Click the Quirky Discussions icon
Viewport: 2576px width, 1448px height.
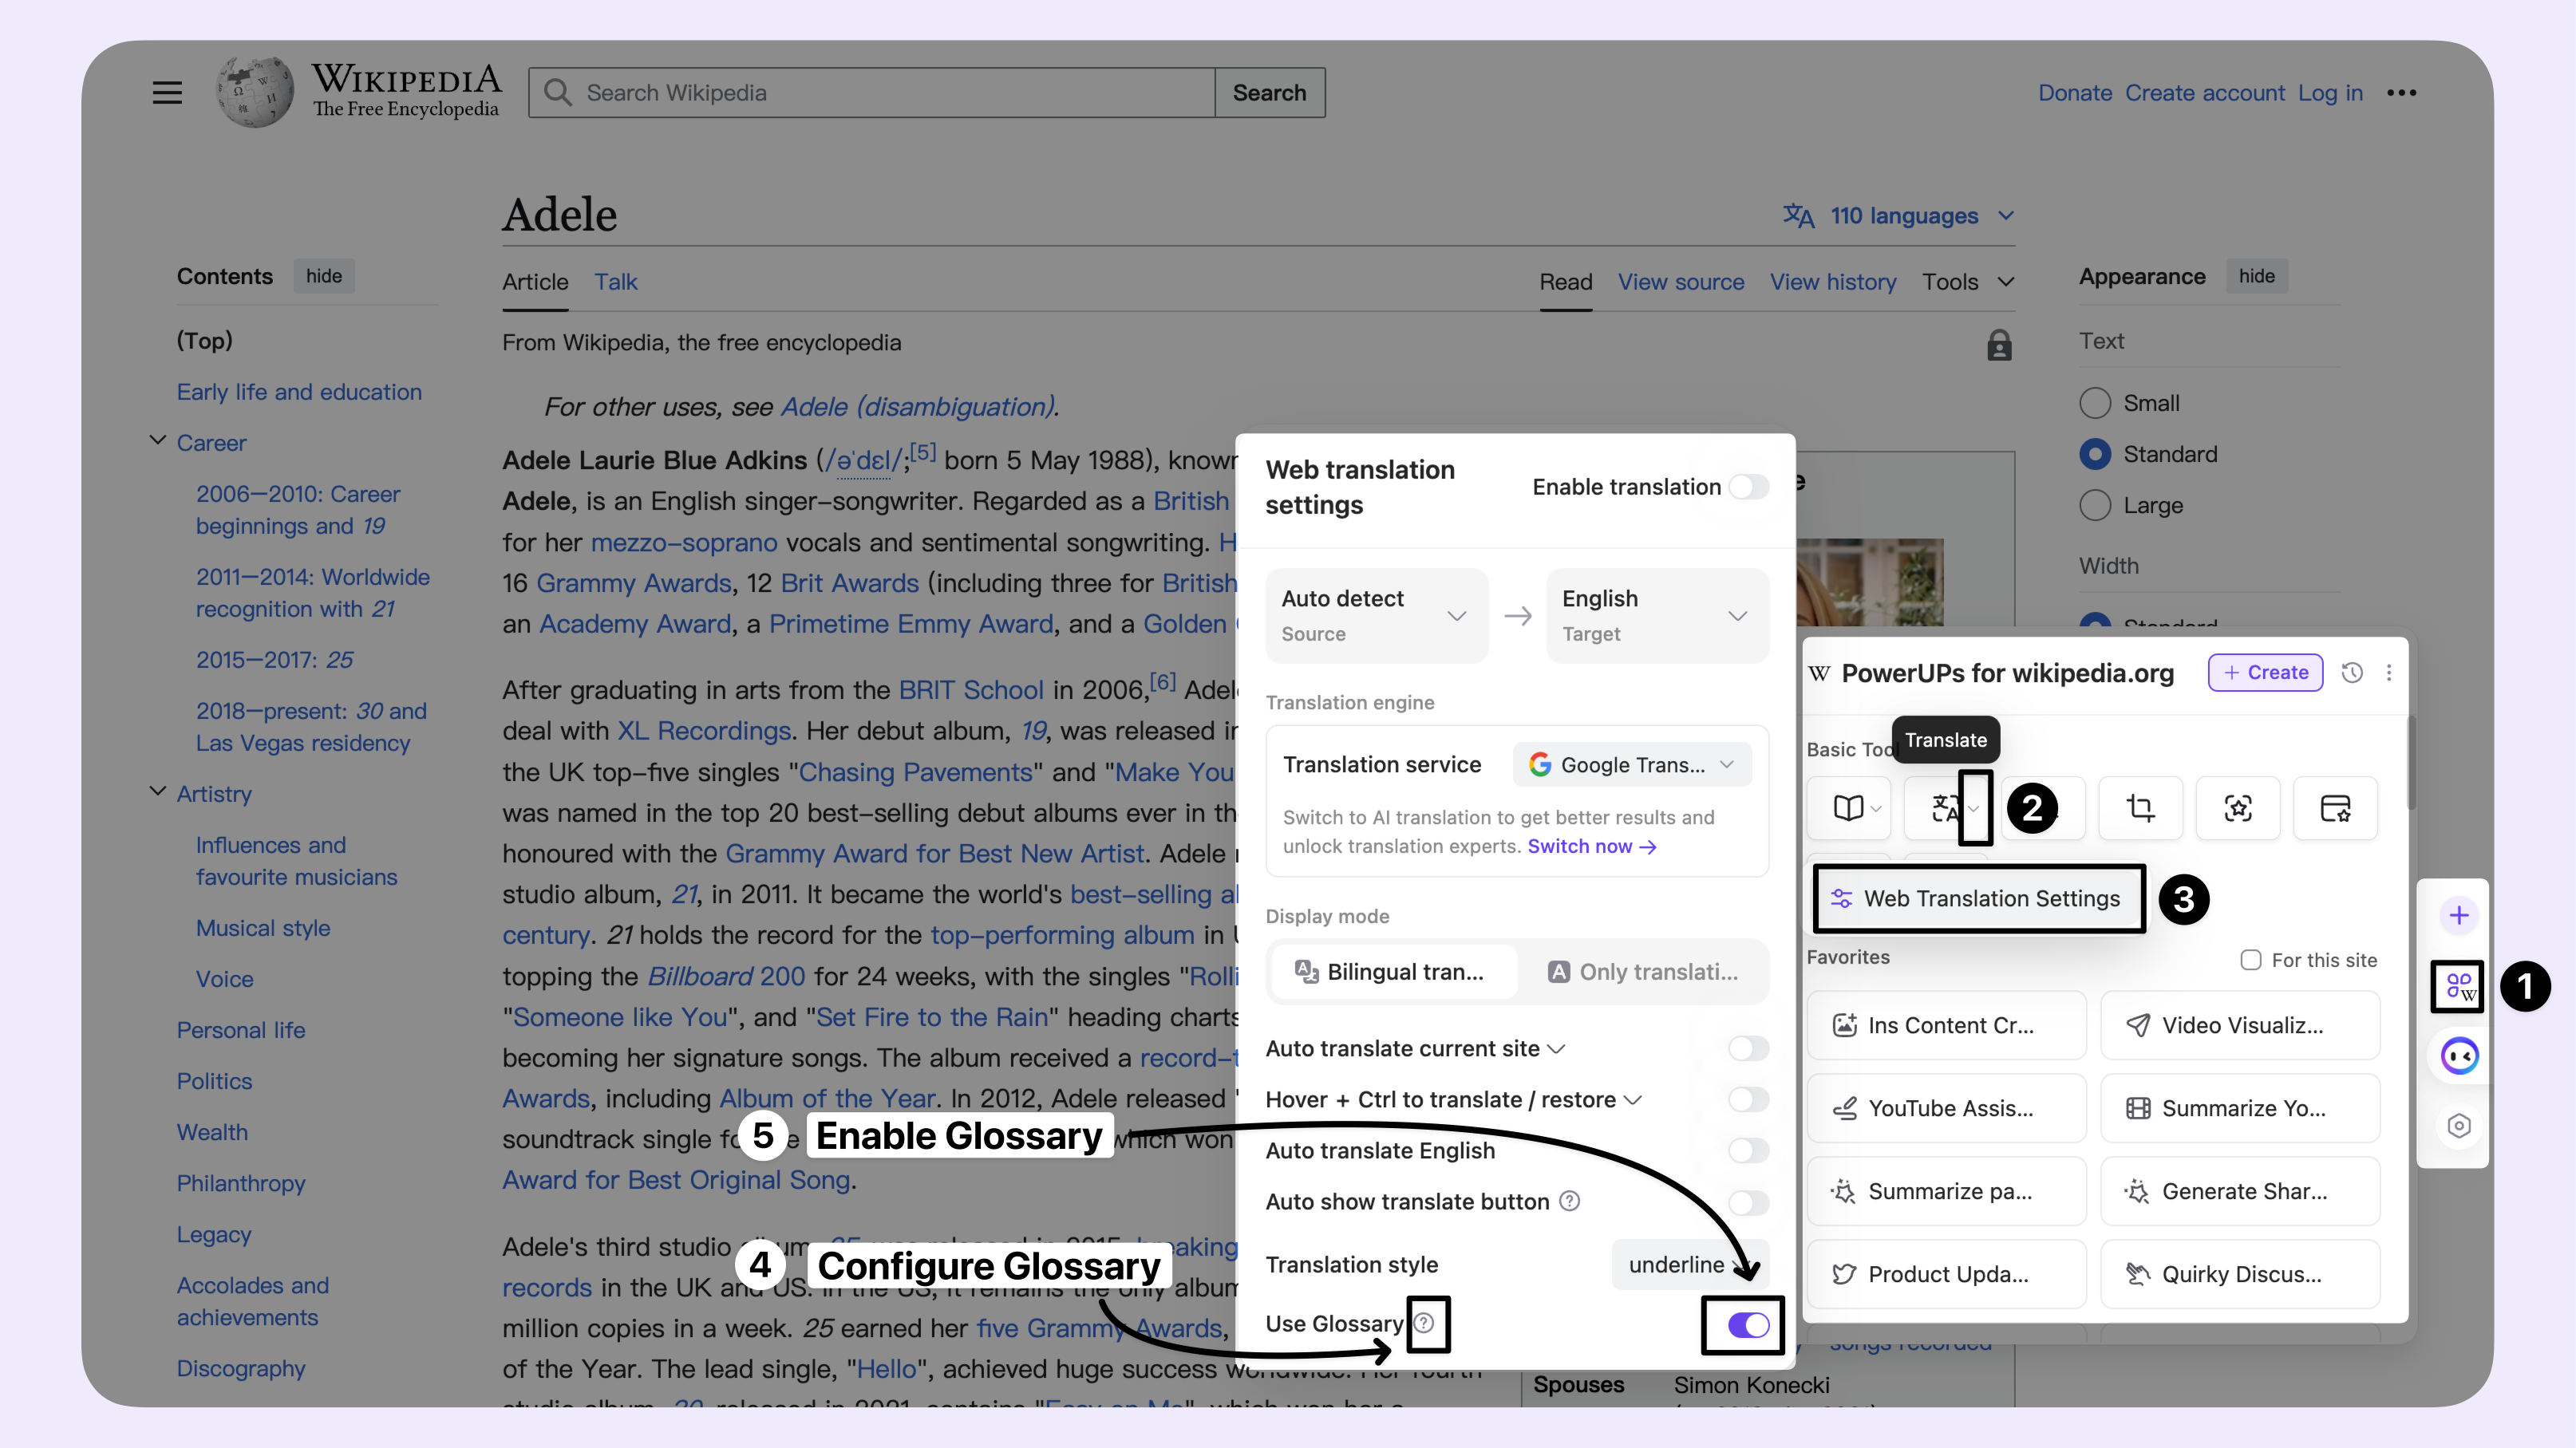click(2134, 1273)
